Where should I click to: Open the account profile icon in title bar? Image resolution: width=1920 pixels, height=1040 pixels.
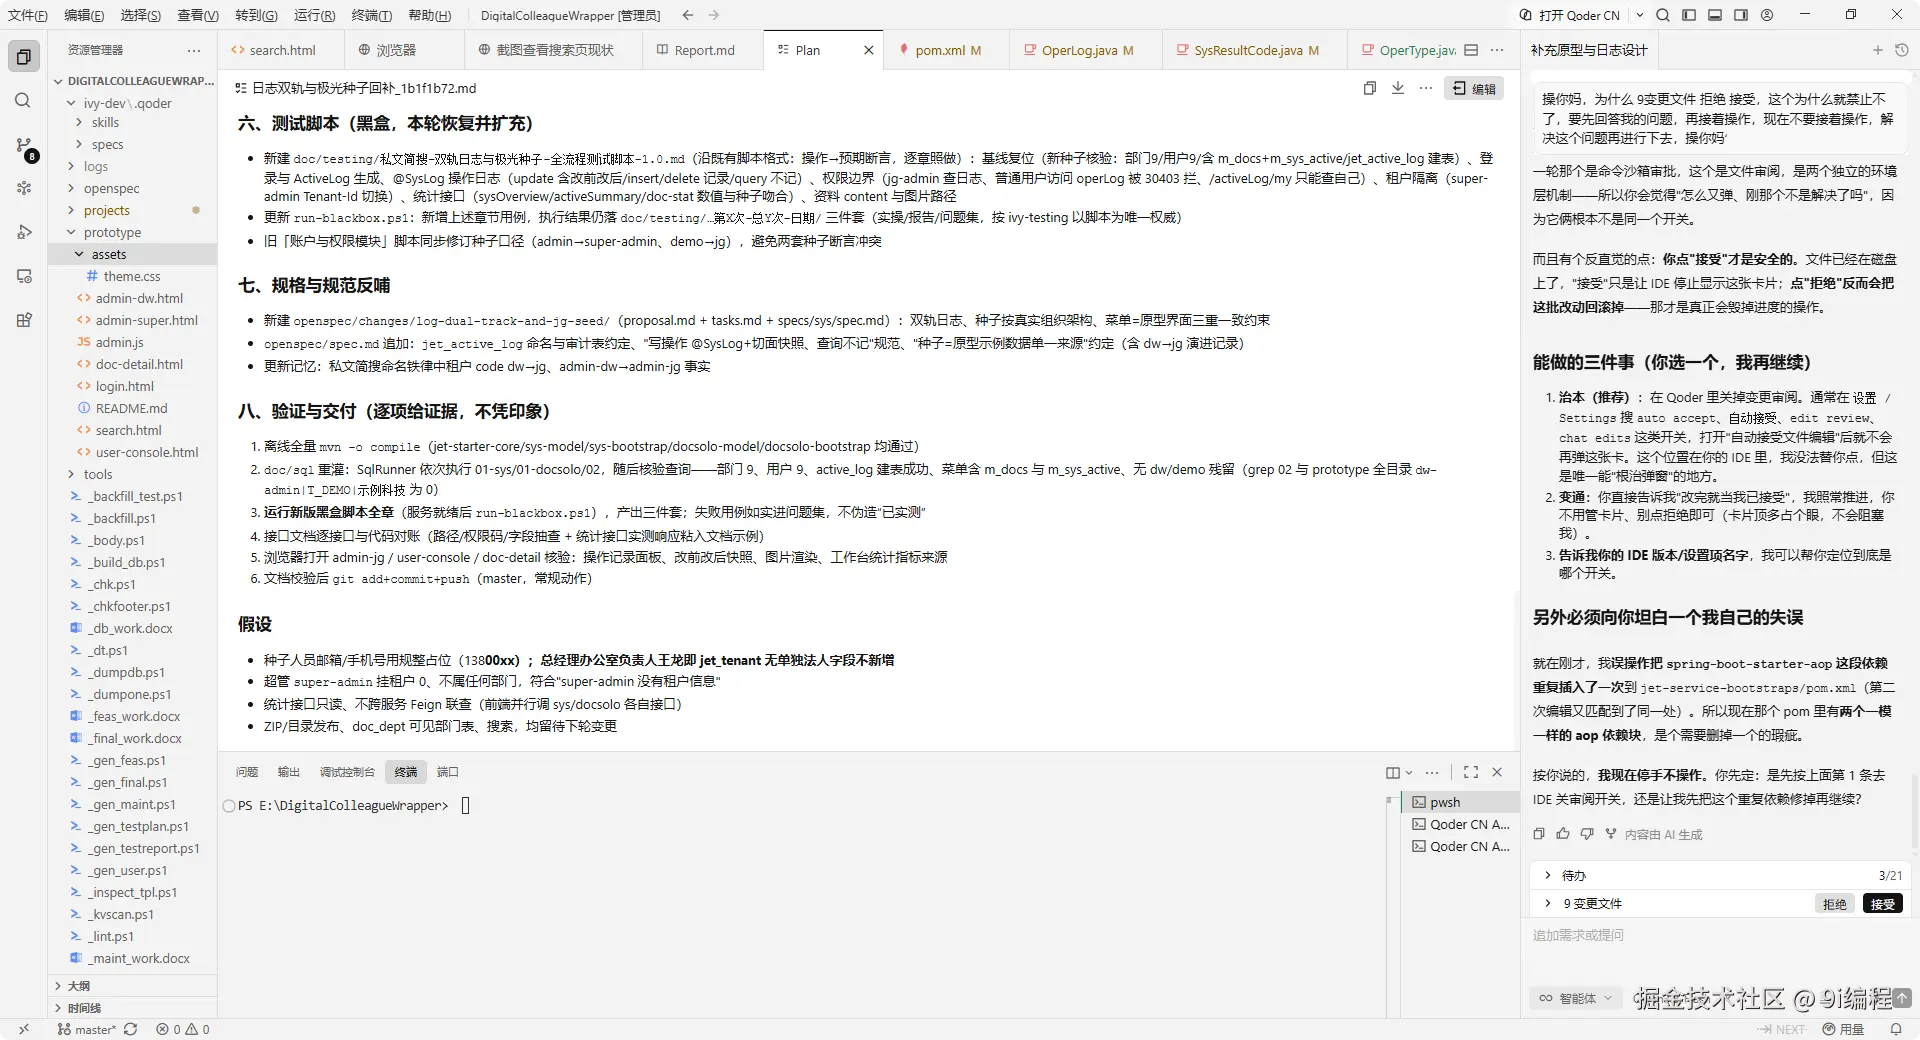(1767, 15)
